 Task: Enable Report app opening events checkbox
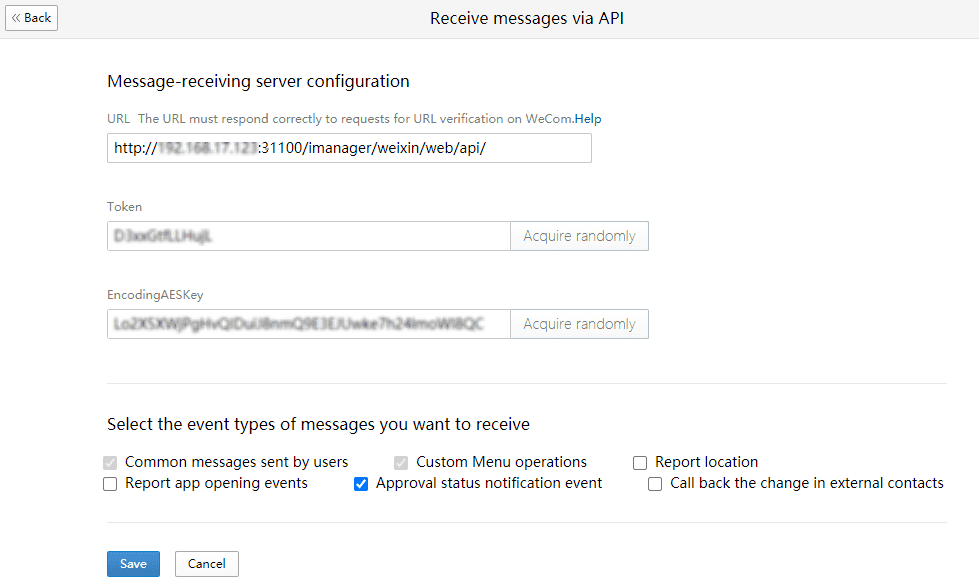tap(111, 484)
